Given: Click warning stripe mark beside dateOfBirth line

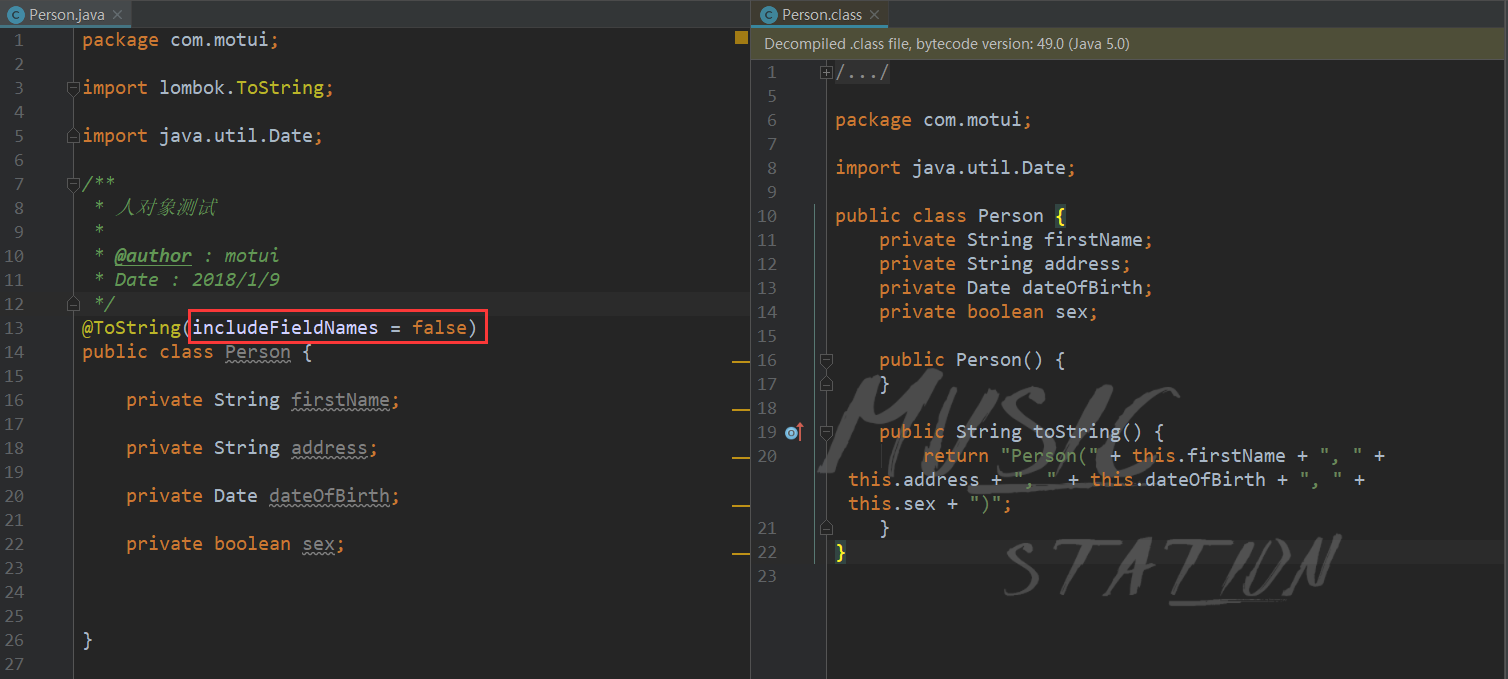Looking at the screenshot, I should [x=741, y=506].
